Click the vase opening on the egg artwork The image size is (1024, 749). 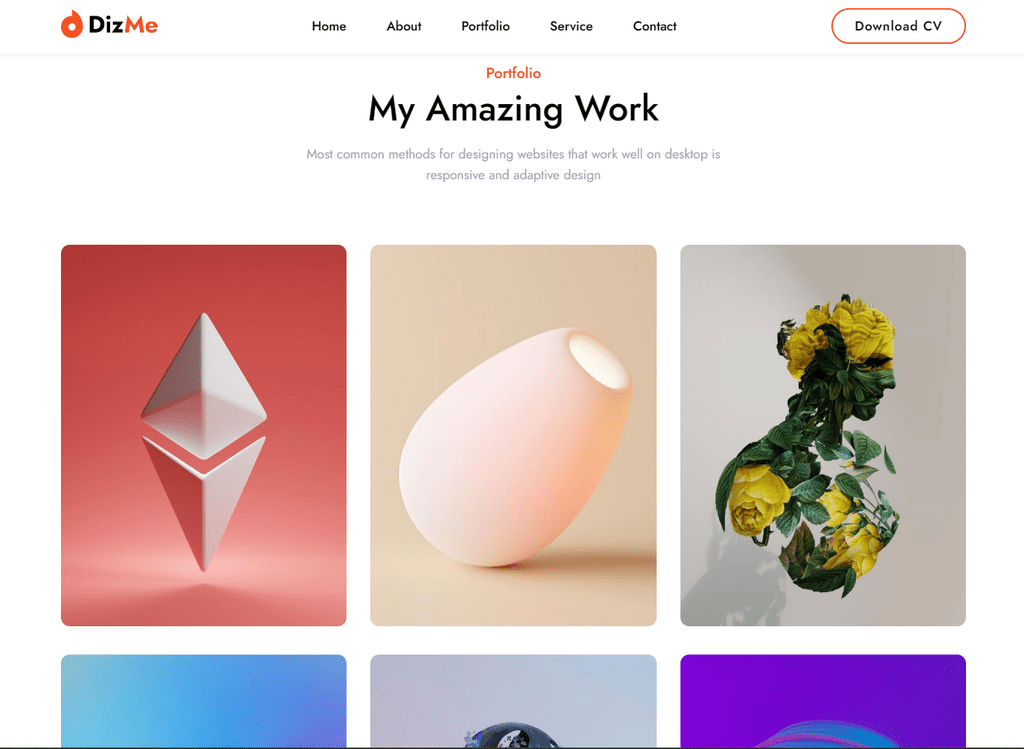[598, 360]
